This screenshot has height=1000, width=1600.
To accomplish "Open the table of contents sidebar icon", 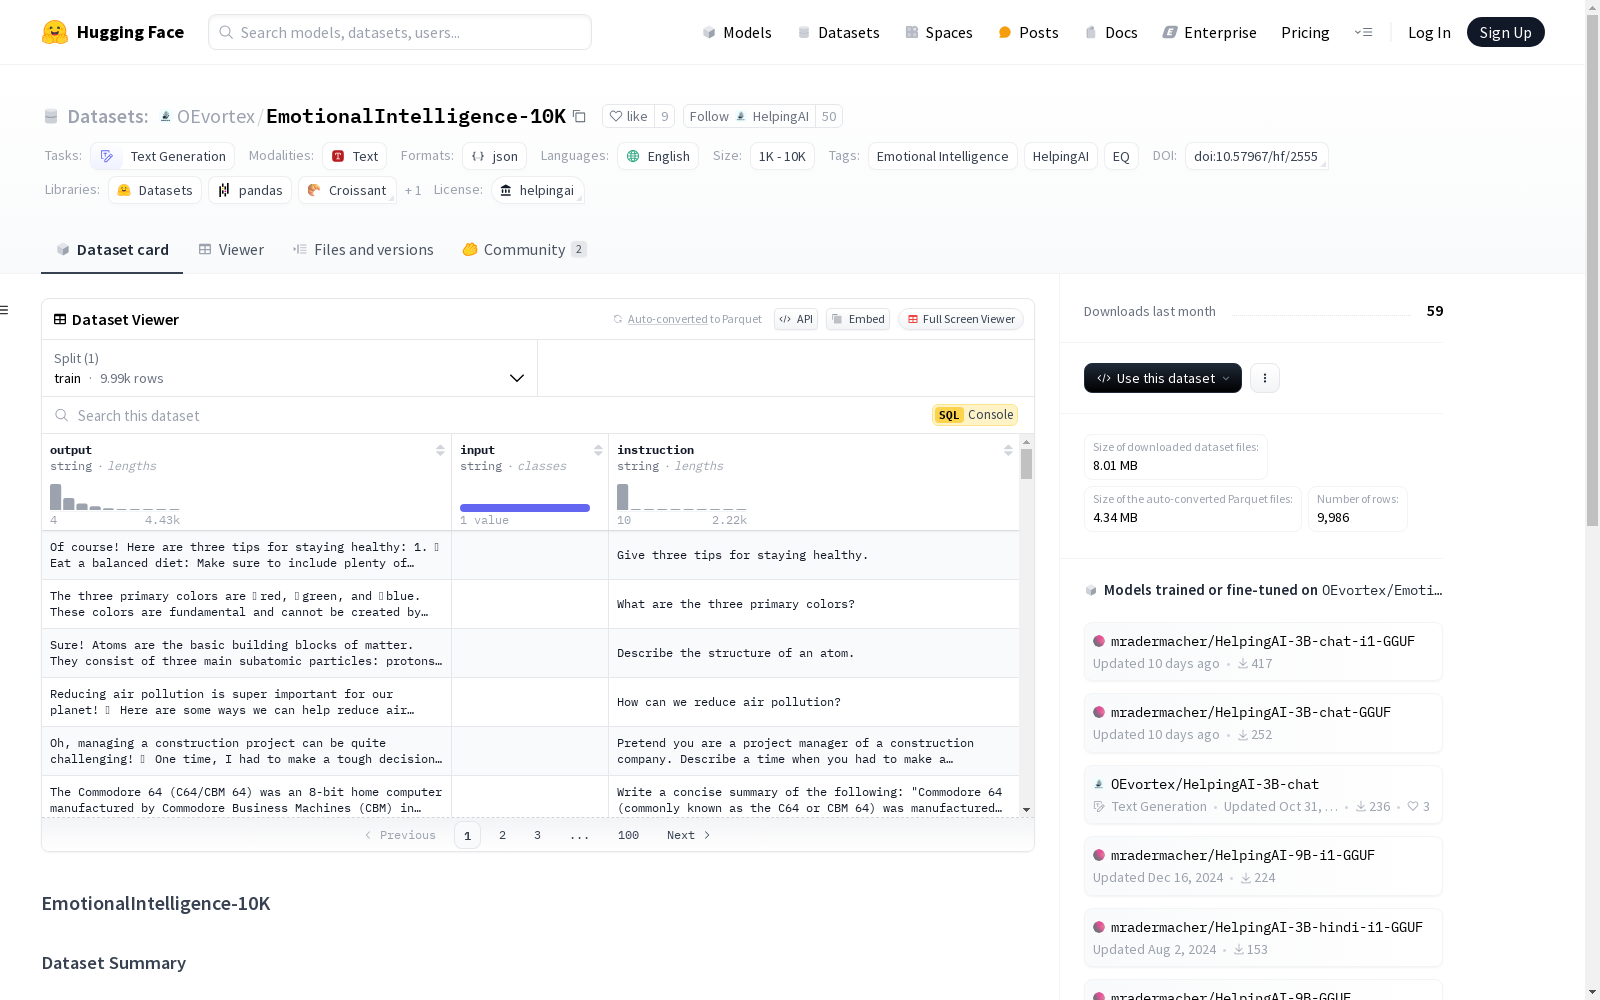I will tap(4, 310).
